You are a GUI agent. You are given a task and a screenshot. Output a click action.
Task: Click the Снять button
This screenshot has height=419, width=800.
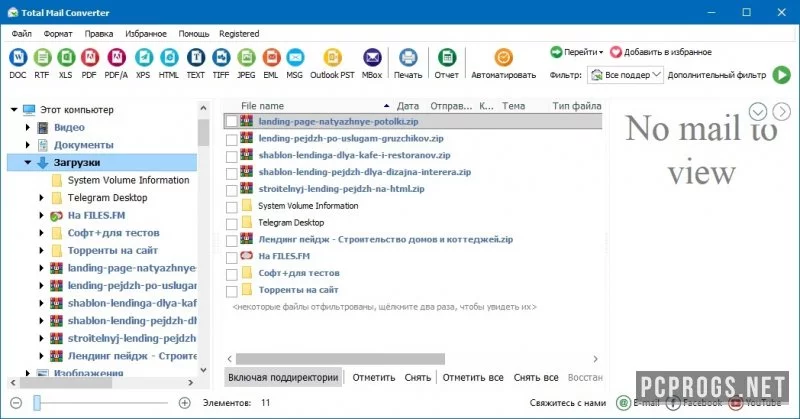pos(417,378)
